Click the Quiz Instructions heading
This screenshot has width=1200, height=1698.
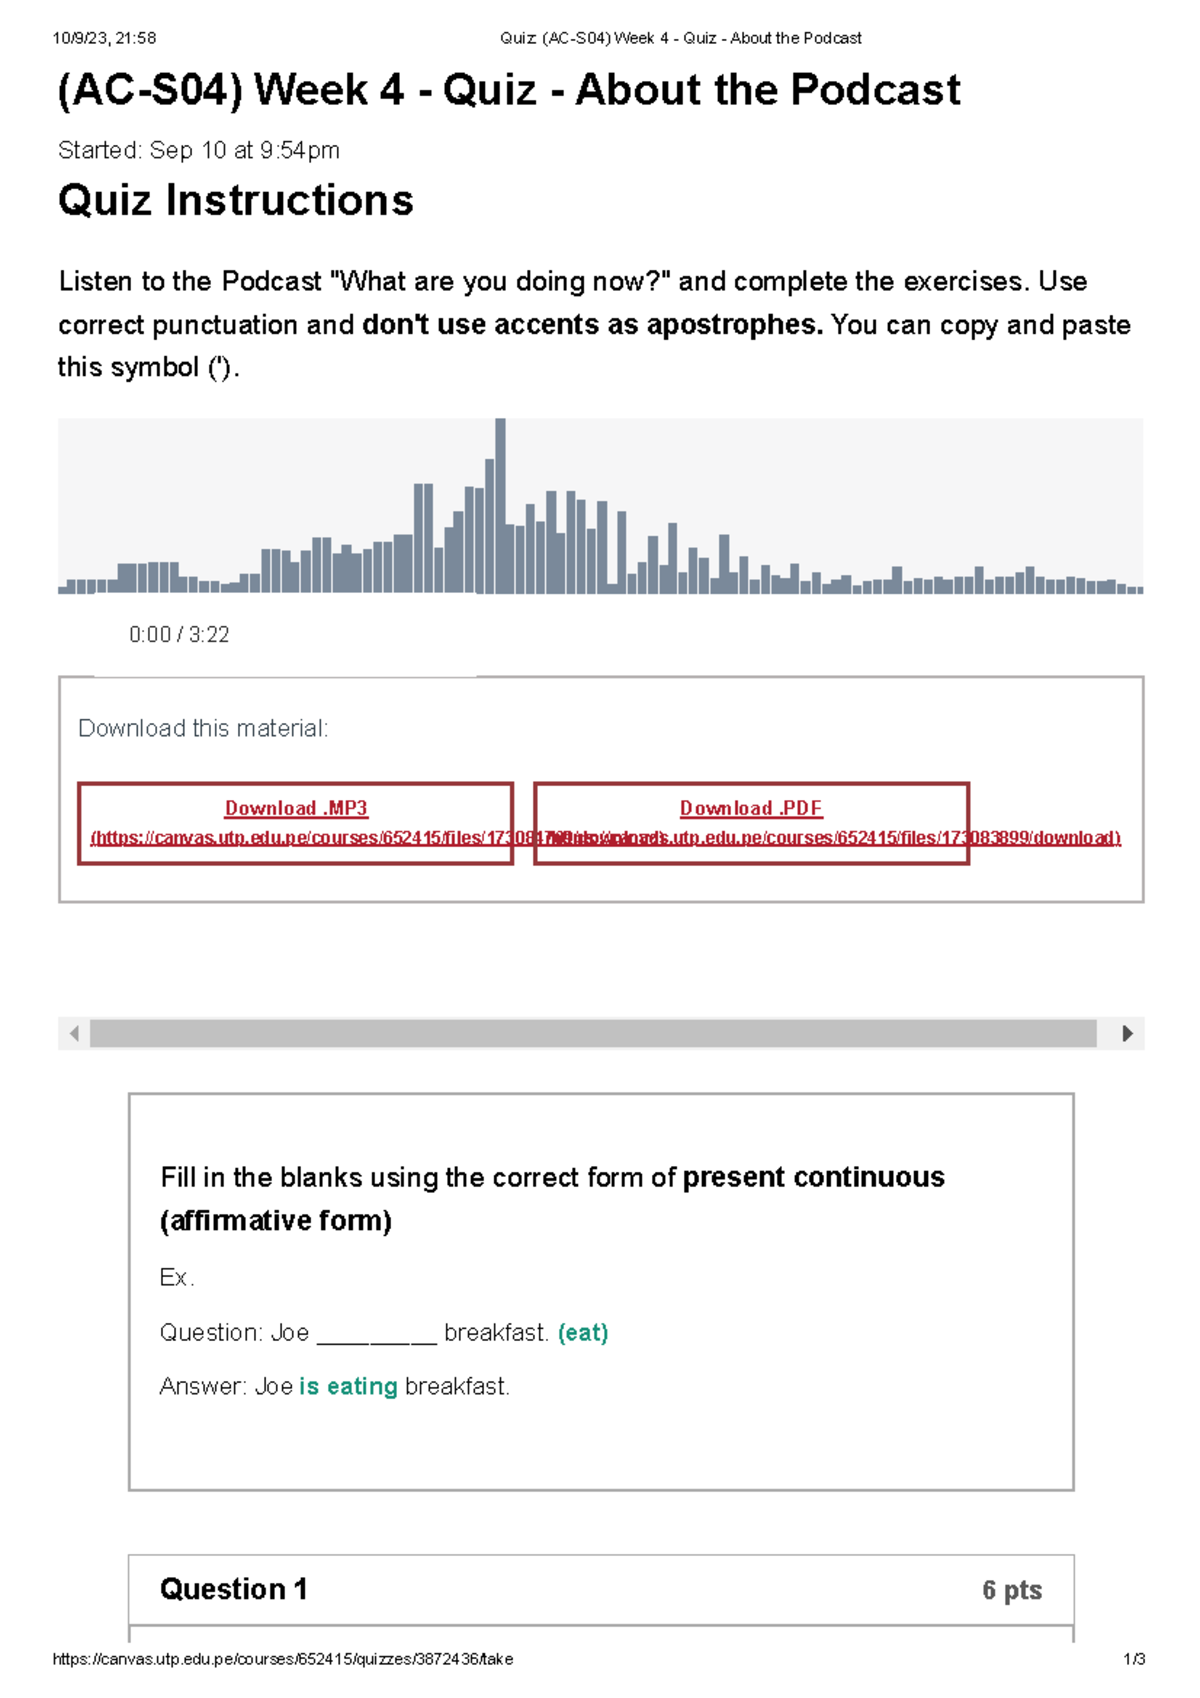(x=236, y=200)
